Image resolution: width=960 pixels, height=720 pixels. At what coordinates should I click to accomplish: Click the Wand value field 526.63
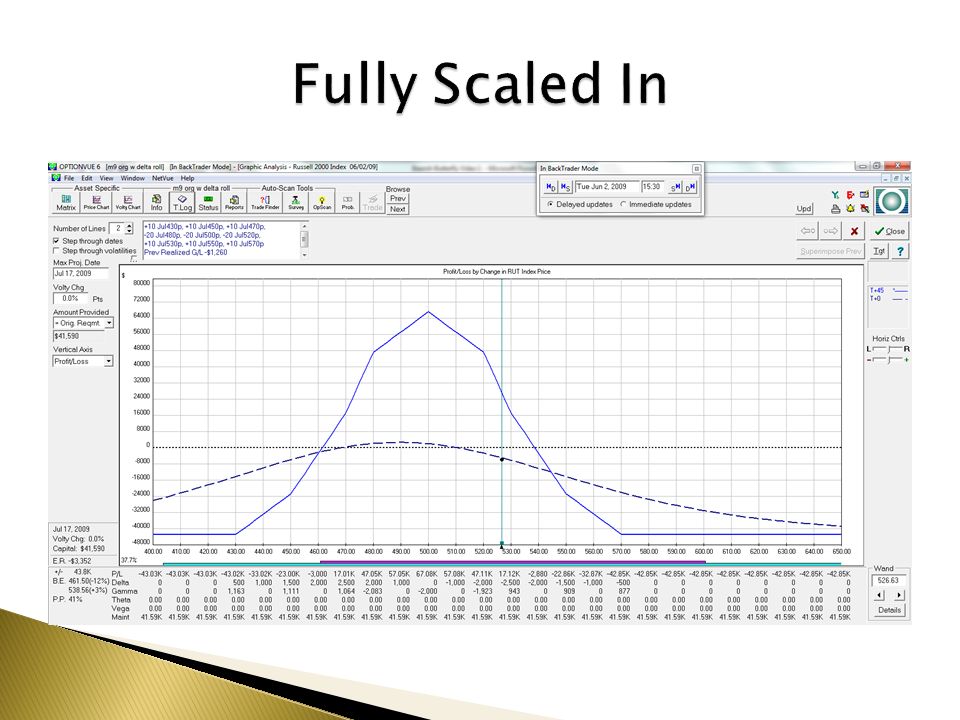(x=889, y=580)
